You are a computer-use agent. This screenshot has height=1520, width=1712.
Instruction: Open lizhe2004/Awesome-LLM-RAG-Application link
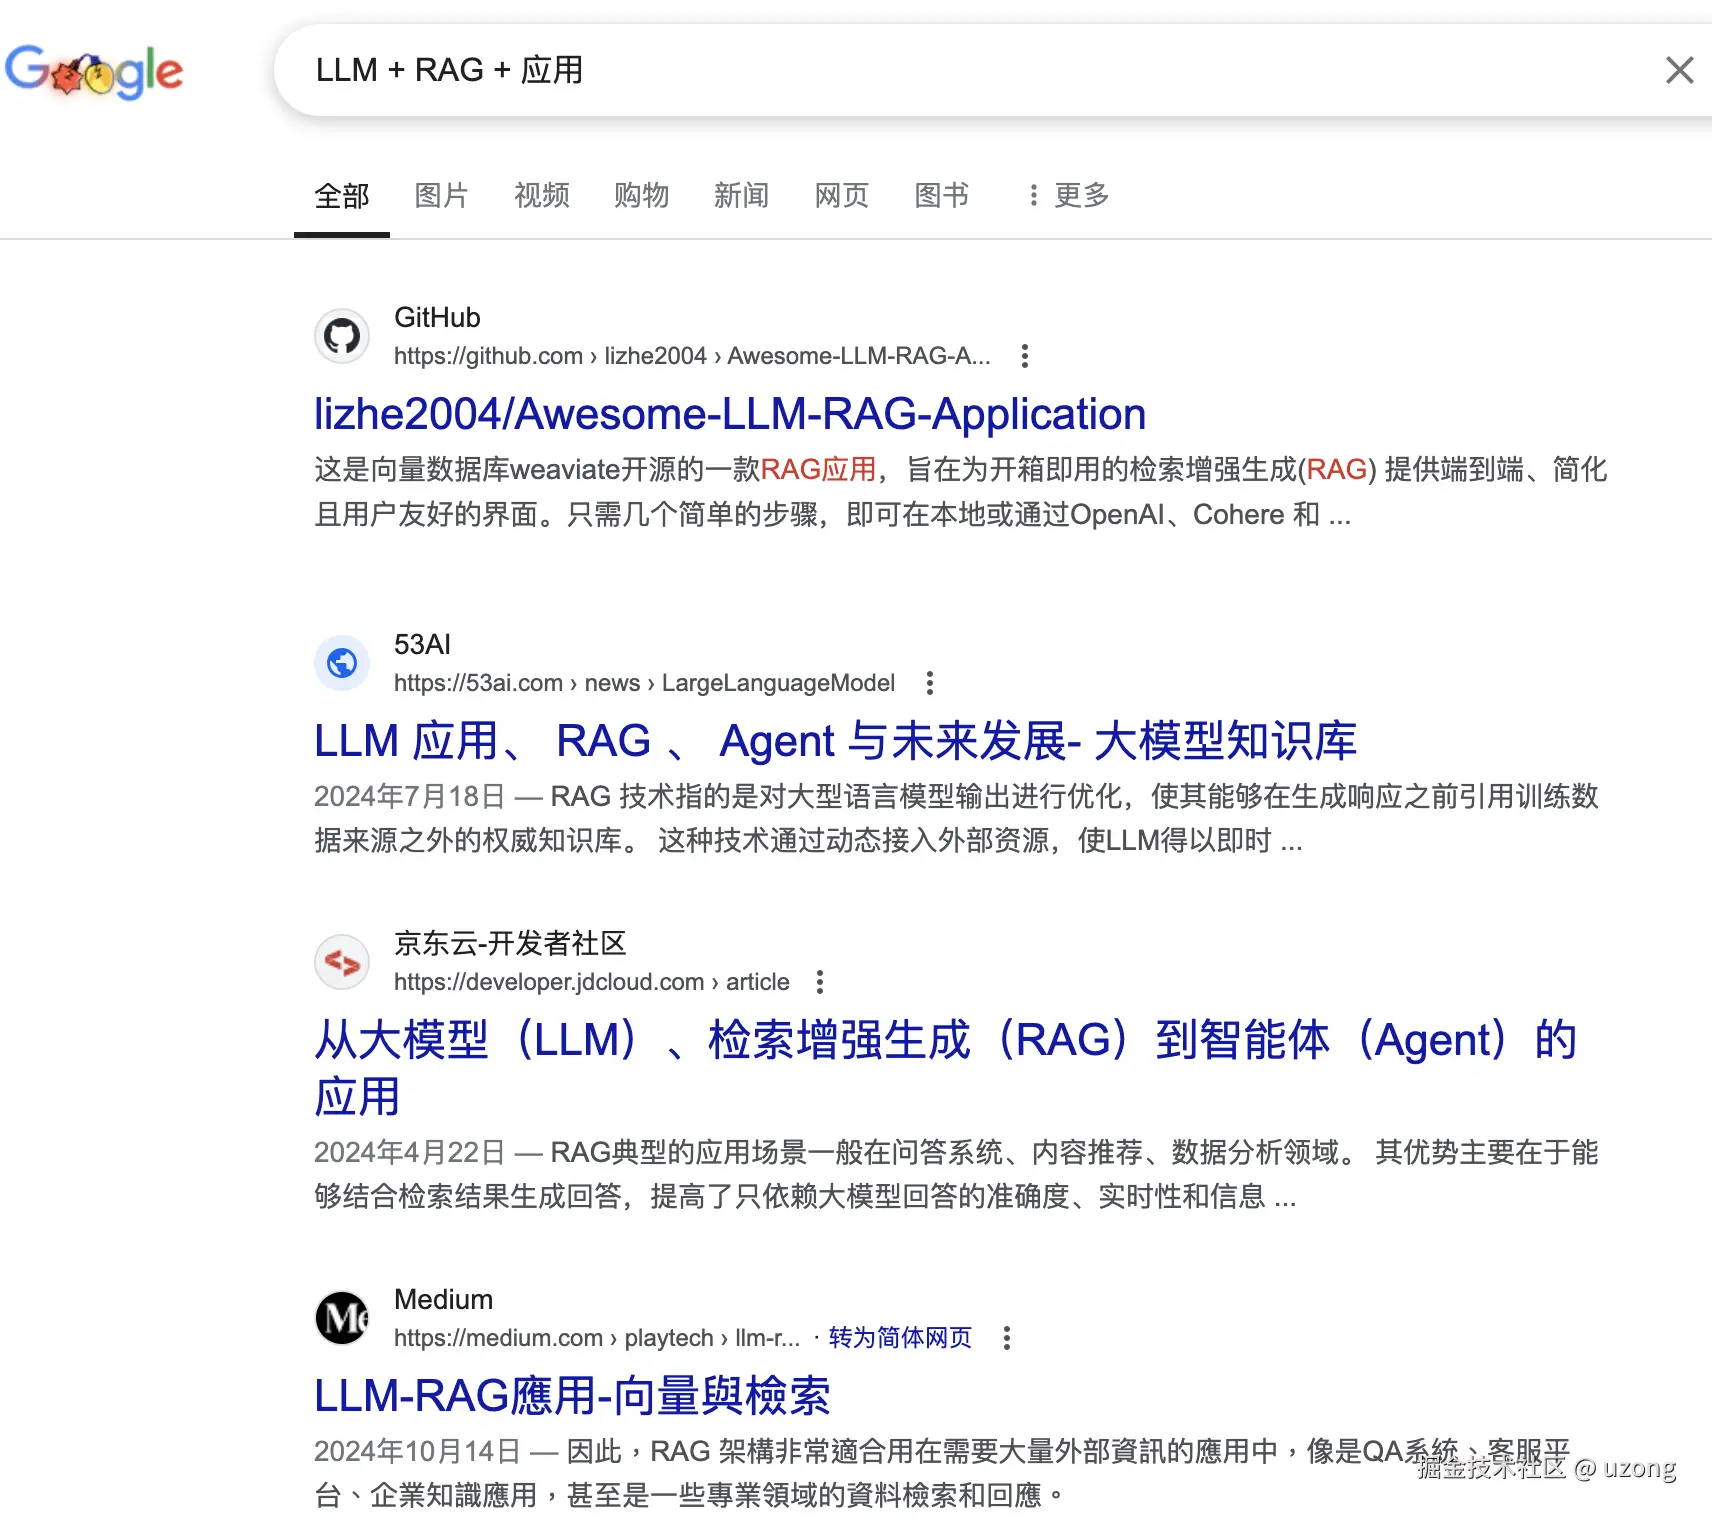click(730, 414)
